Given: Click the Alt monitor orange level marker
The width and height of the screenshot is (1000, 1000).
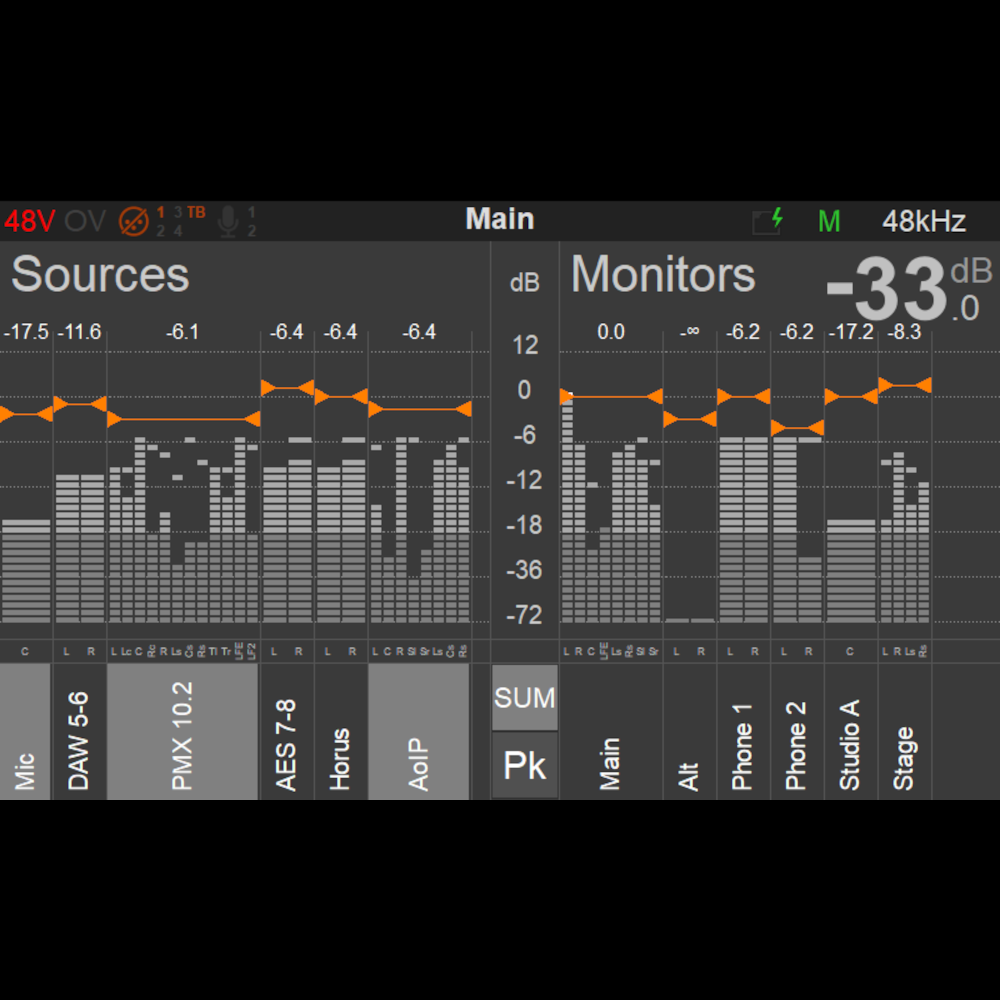Looking at the screenshot, I should click(689, 419).
